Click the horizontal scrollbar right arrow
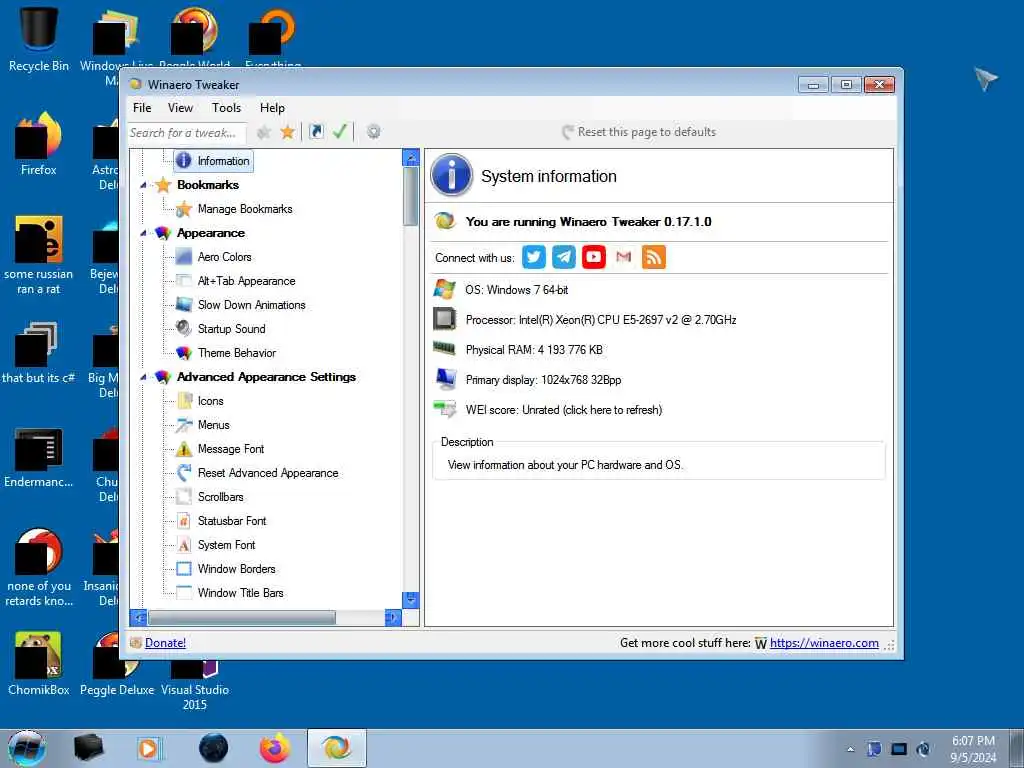The width and height of the screenshot is (1024, 768). click(392, 617)
